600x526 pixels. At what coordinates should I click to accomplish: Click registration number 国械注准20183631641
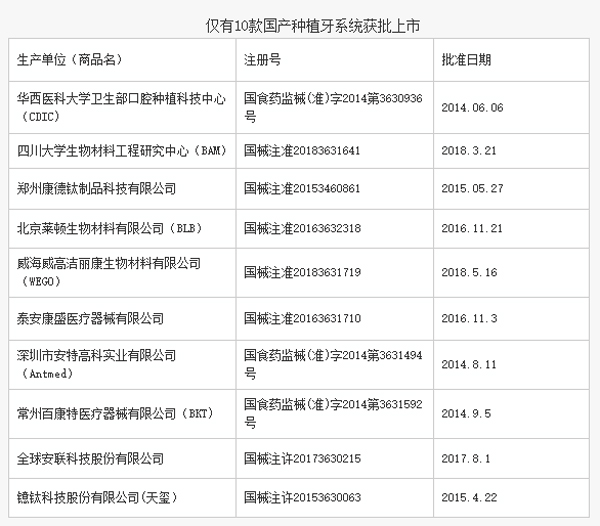tap(302, 151)
